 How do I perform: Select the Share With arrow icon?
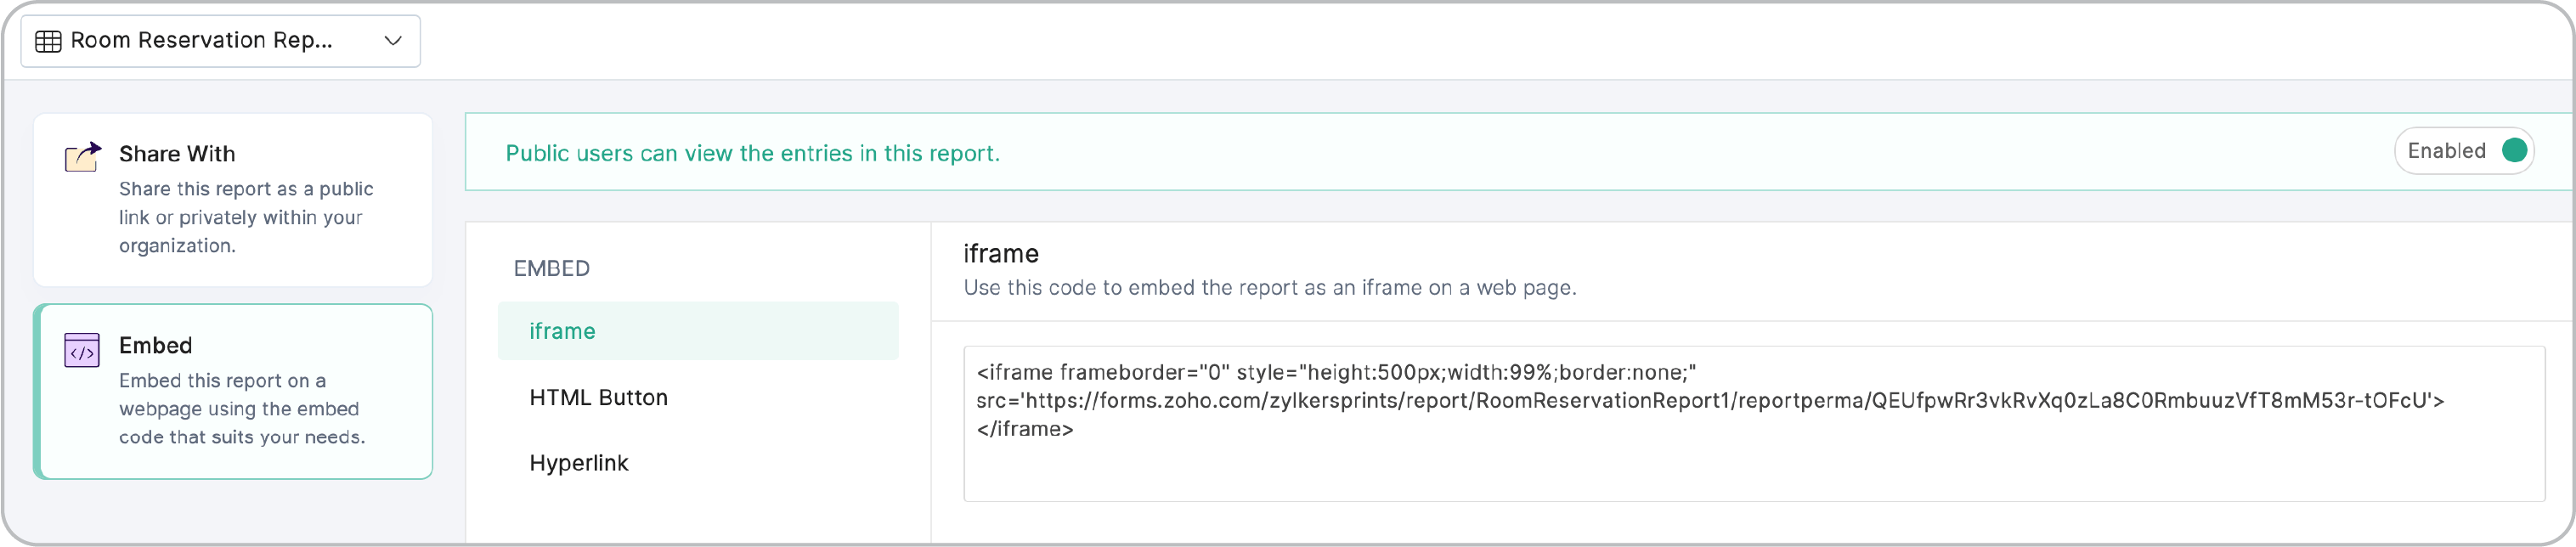pos(81,156)
